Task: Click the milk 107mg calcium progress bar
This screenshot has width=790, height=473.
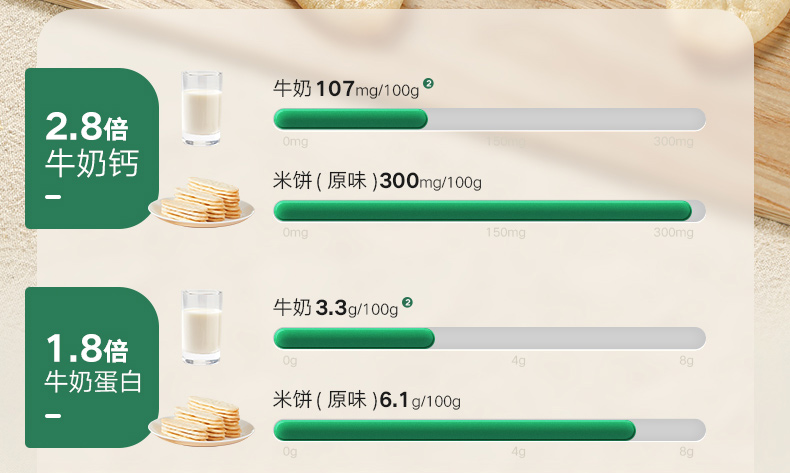Action: click(x=489, y=119)
